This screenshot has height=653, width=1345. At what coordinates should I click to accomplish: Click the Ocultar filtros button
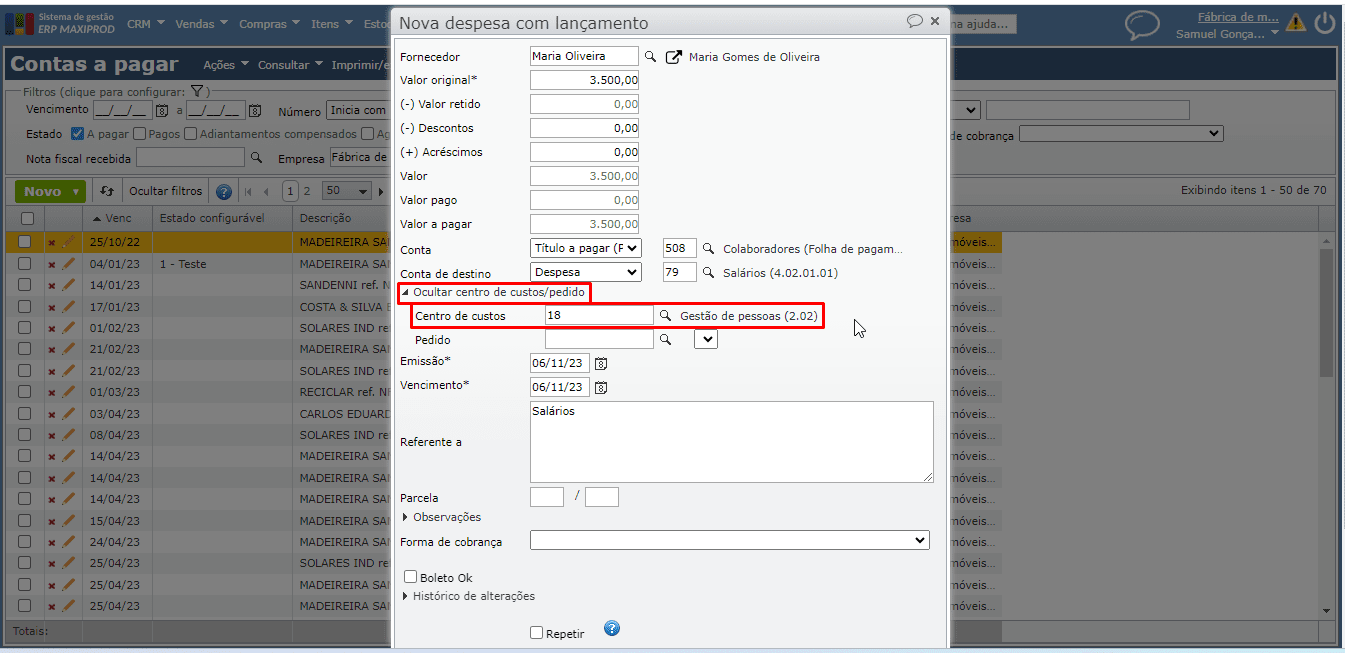point(165,191)
